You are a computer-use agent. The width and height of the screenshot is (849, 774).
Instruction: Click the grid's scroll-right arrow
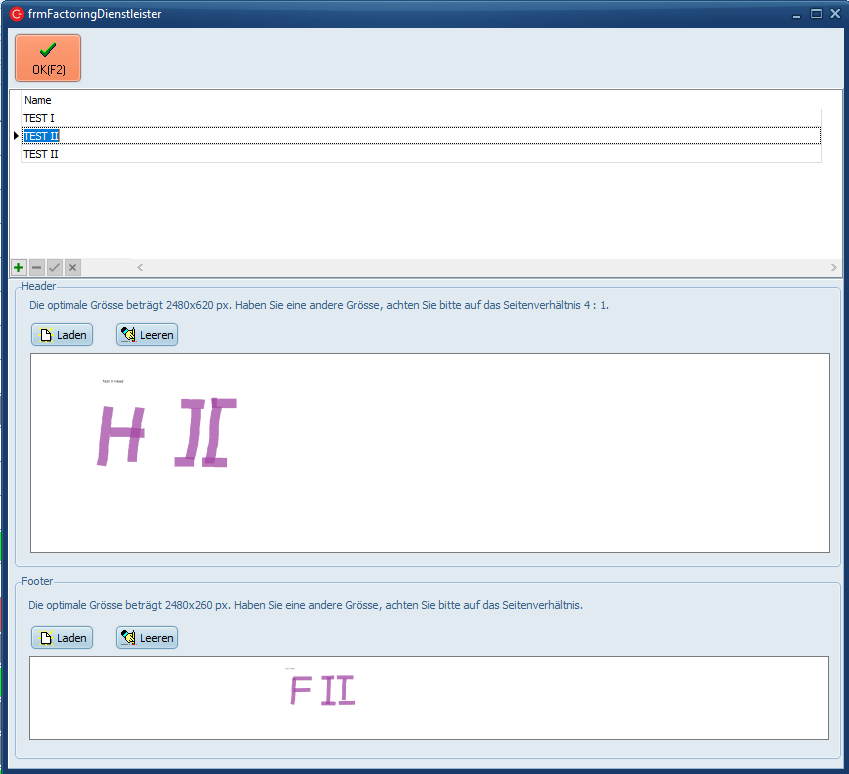[x=834, y=268]
